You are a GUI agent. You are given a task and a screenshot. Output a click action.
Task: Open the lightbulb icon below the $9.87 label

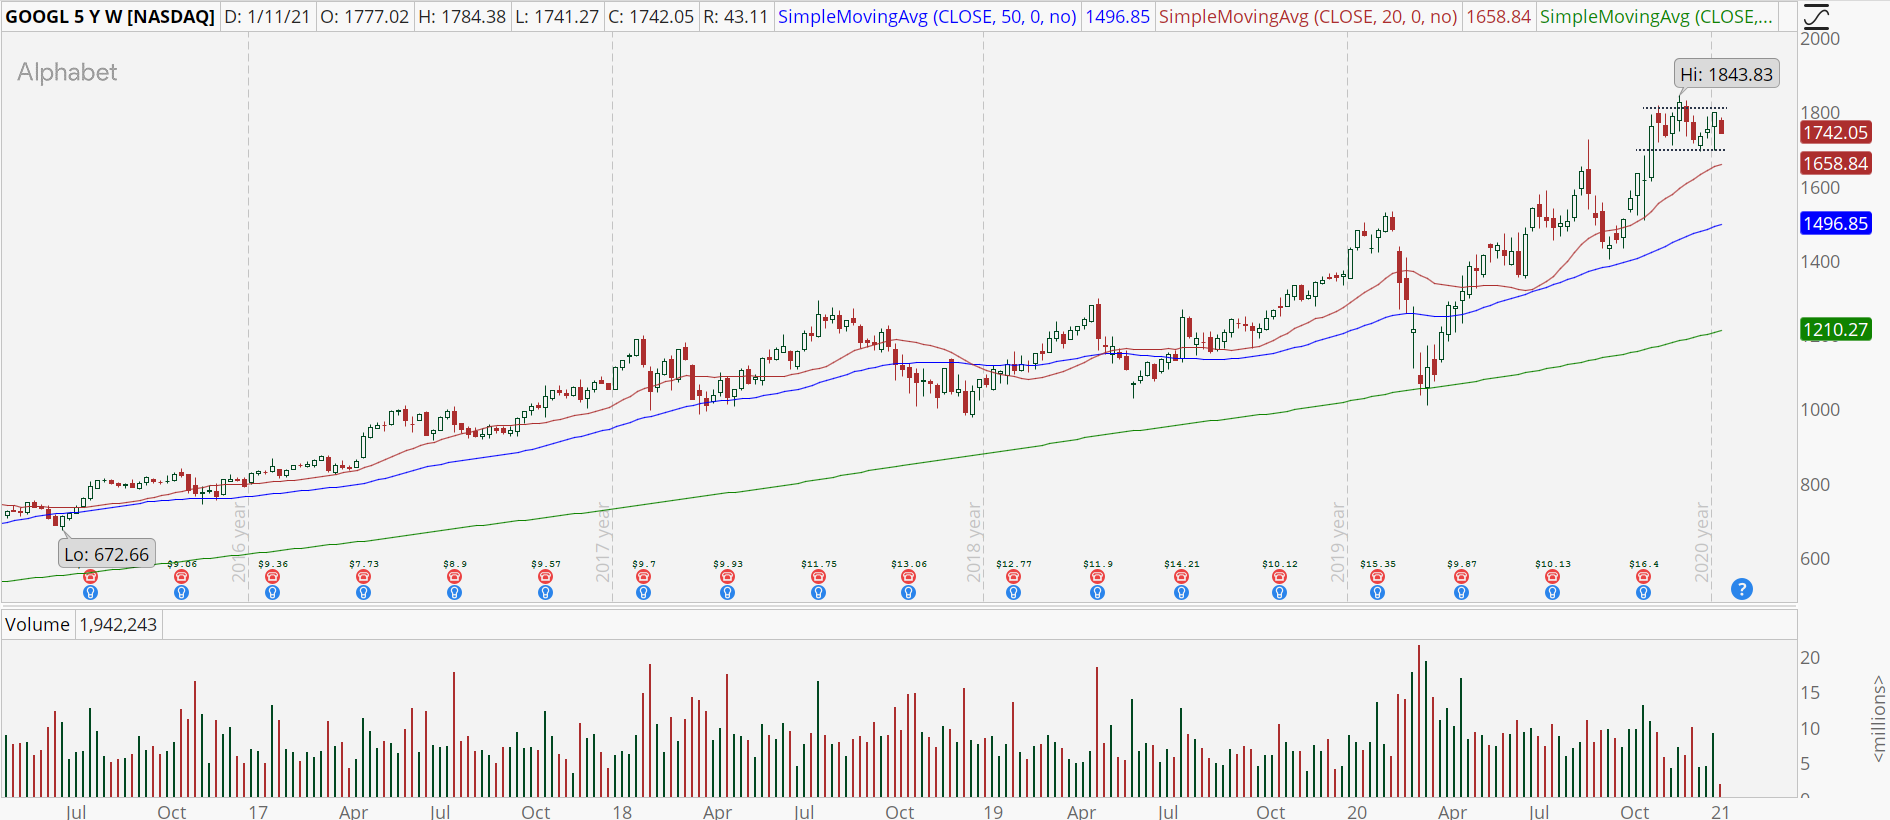coord(1461,592)
